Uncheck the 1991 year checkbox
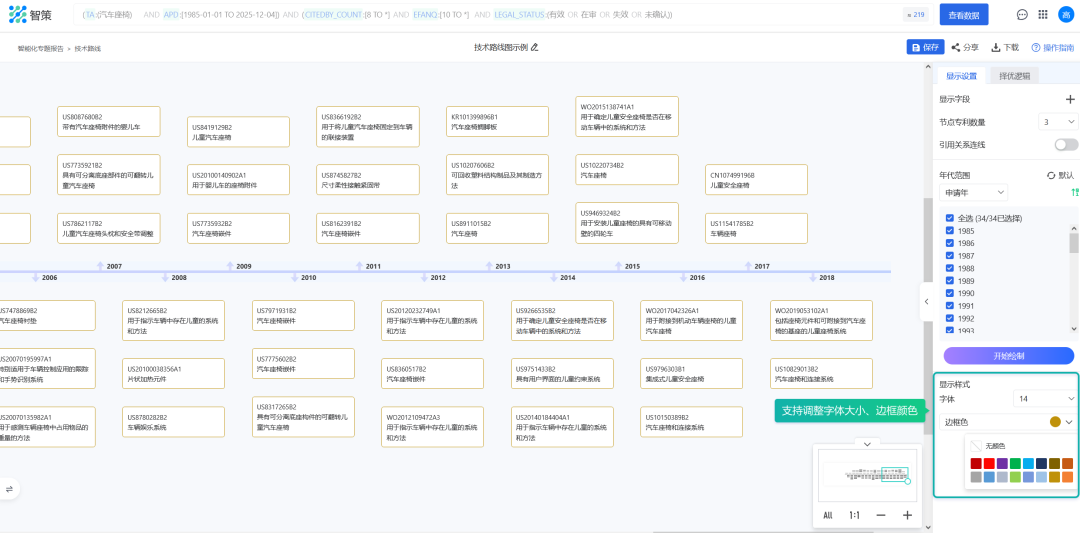Viewport: 1080px width, 533px height. (950, 306)
